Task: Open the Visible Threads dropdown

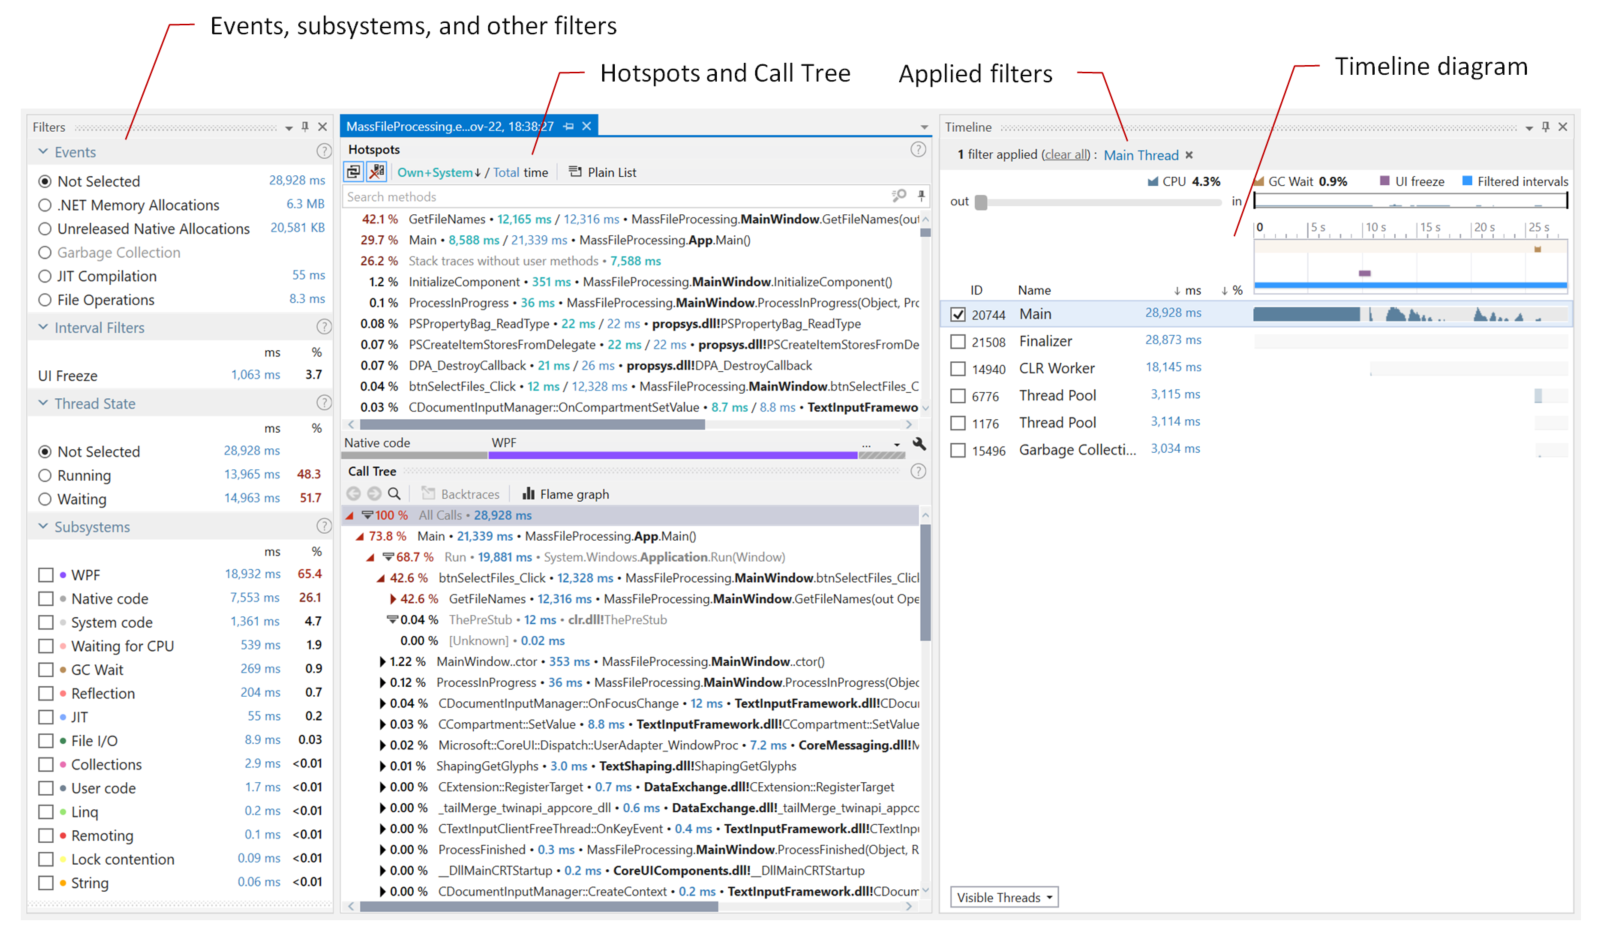Action: (1003, 897)
